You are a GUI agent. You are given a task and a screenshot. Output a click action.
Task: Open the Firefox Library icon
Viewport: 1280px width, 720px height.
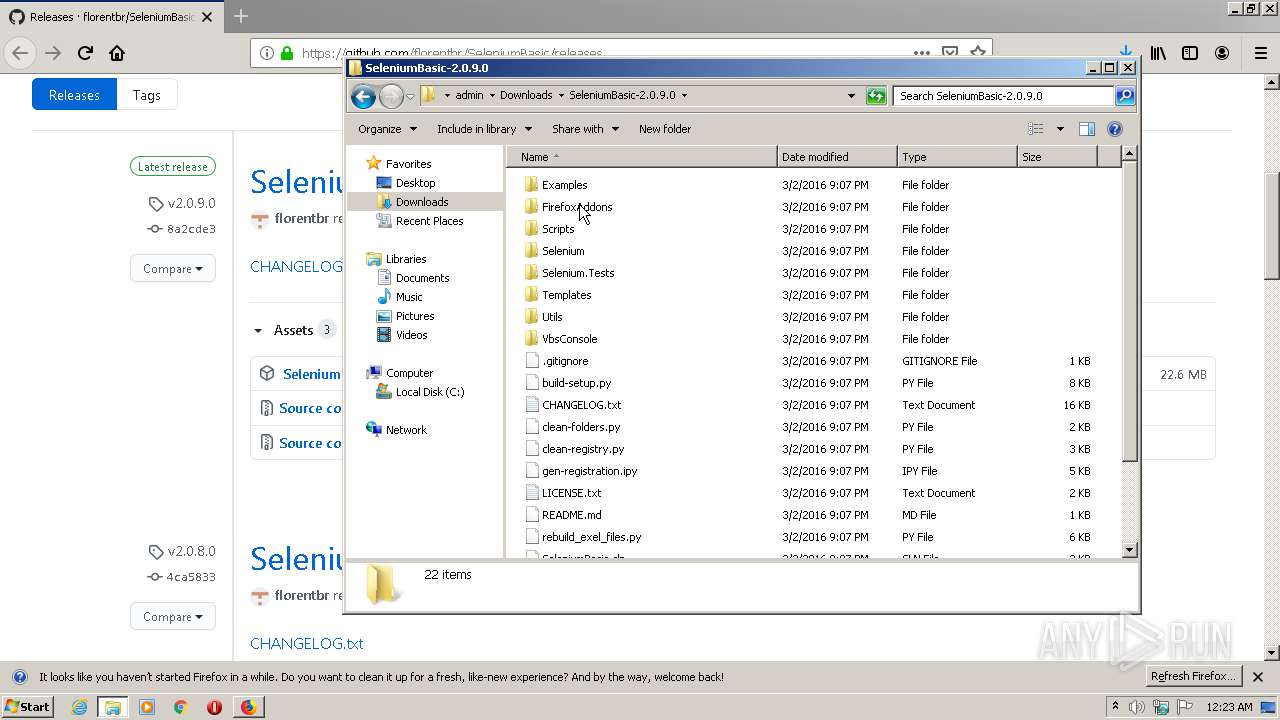coord(1158,53)
